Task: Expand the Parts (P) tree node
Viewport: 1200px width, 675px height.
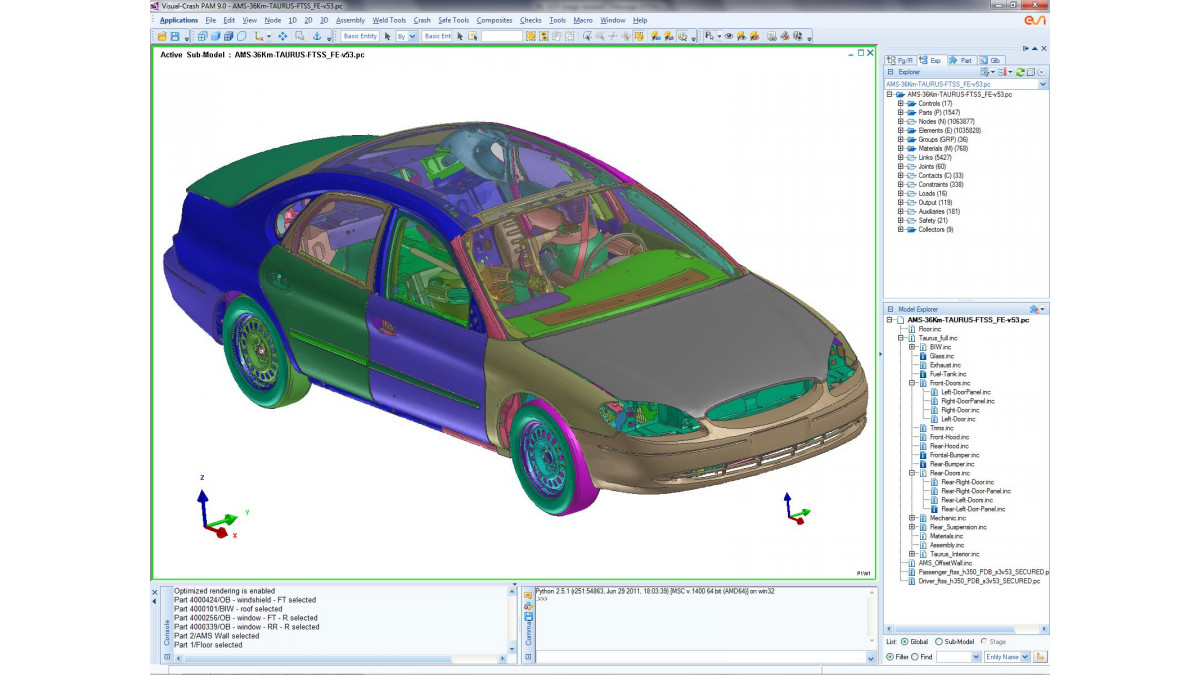Action: coord(900,112)
